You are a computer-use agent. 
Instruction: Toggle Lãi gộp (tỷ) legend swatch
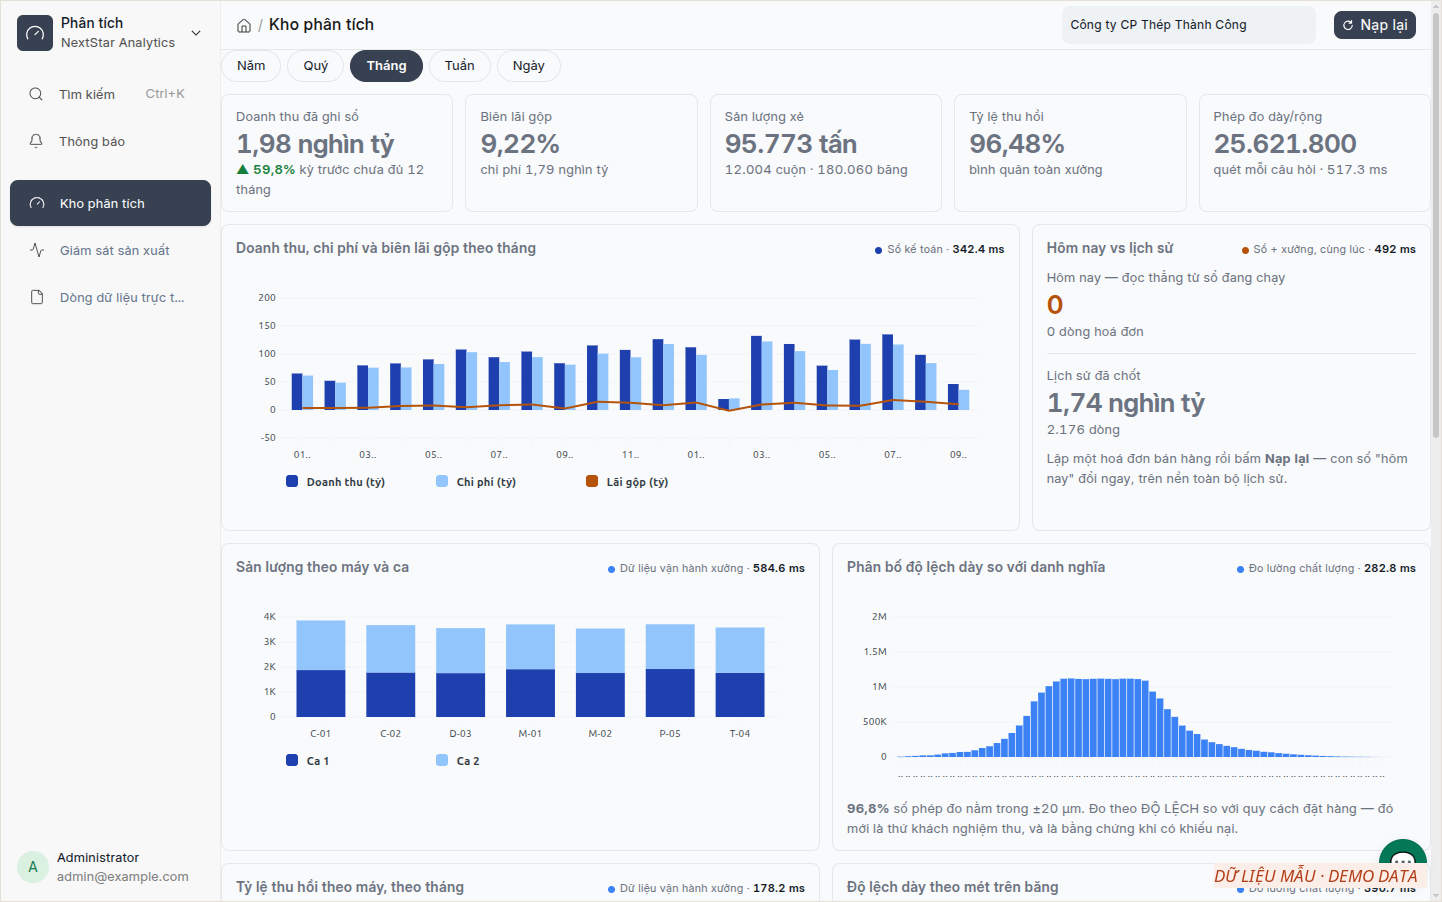592,481
